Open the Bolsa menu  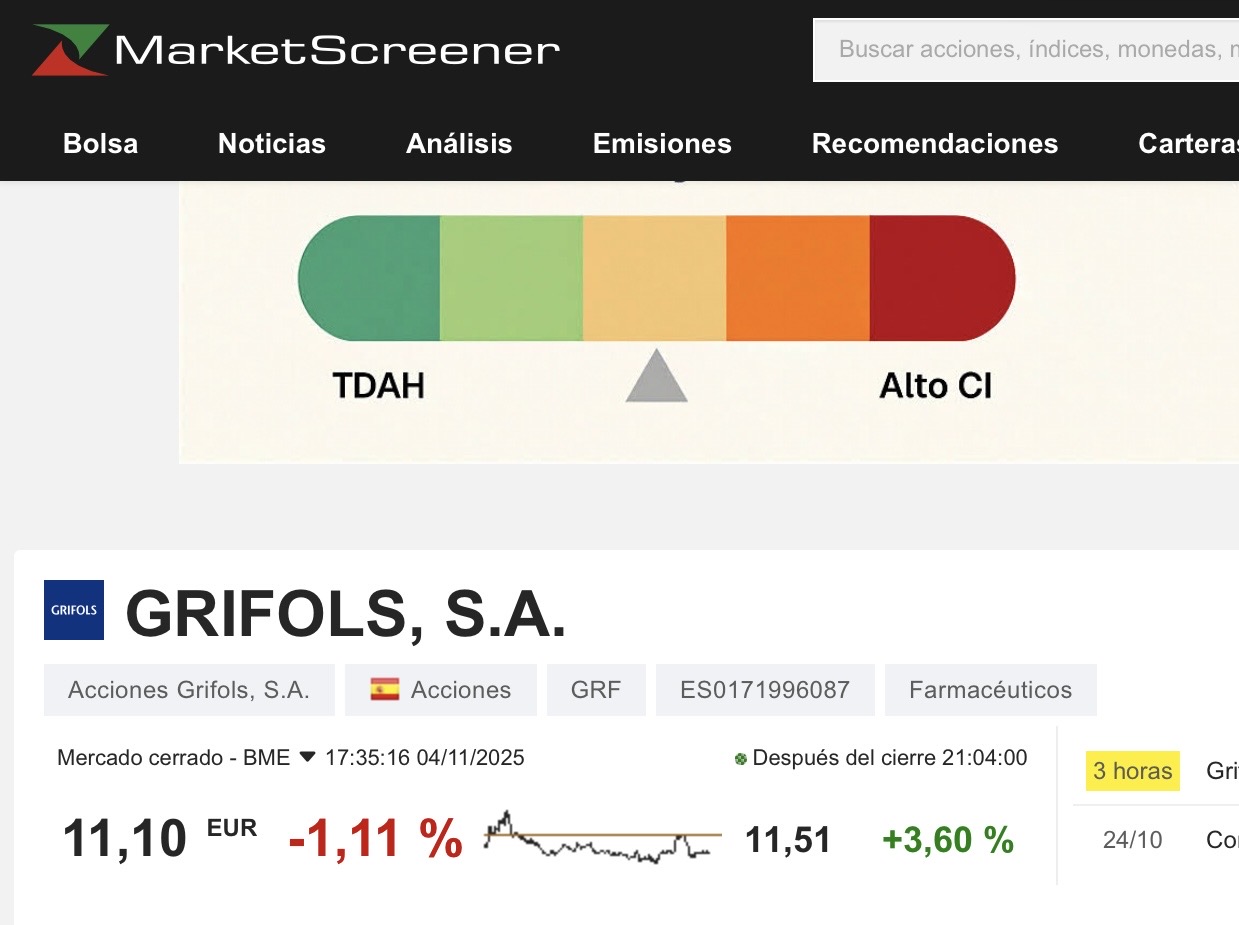(x=99, y=143)
